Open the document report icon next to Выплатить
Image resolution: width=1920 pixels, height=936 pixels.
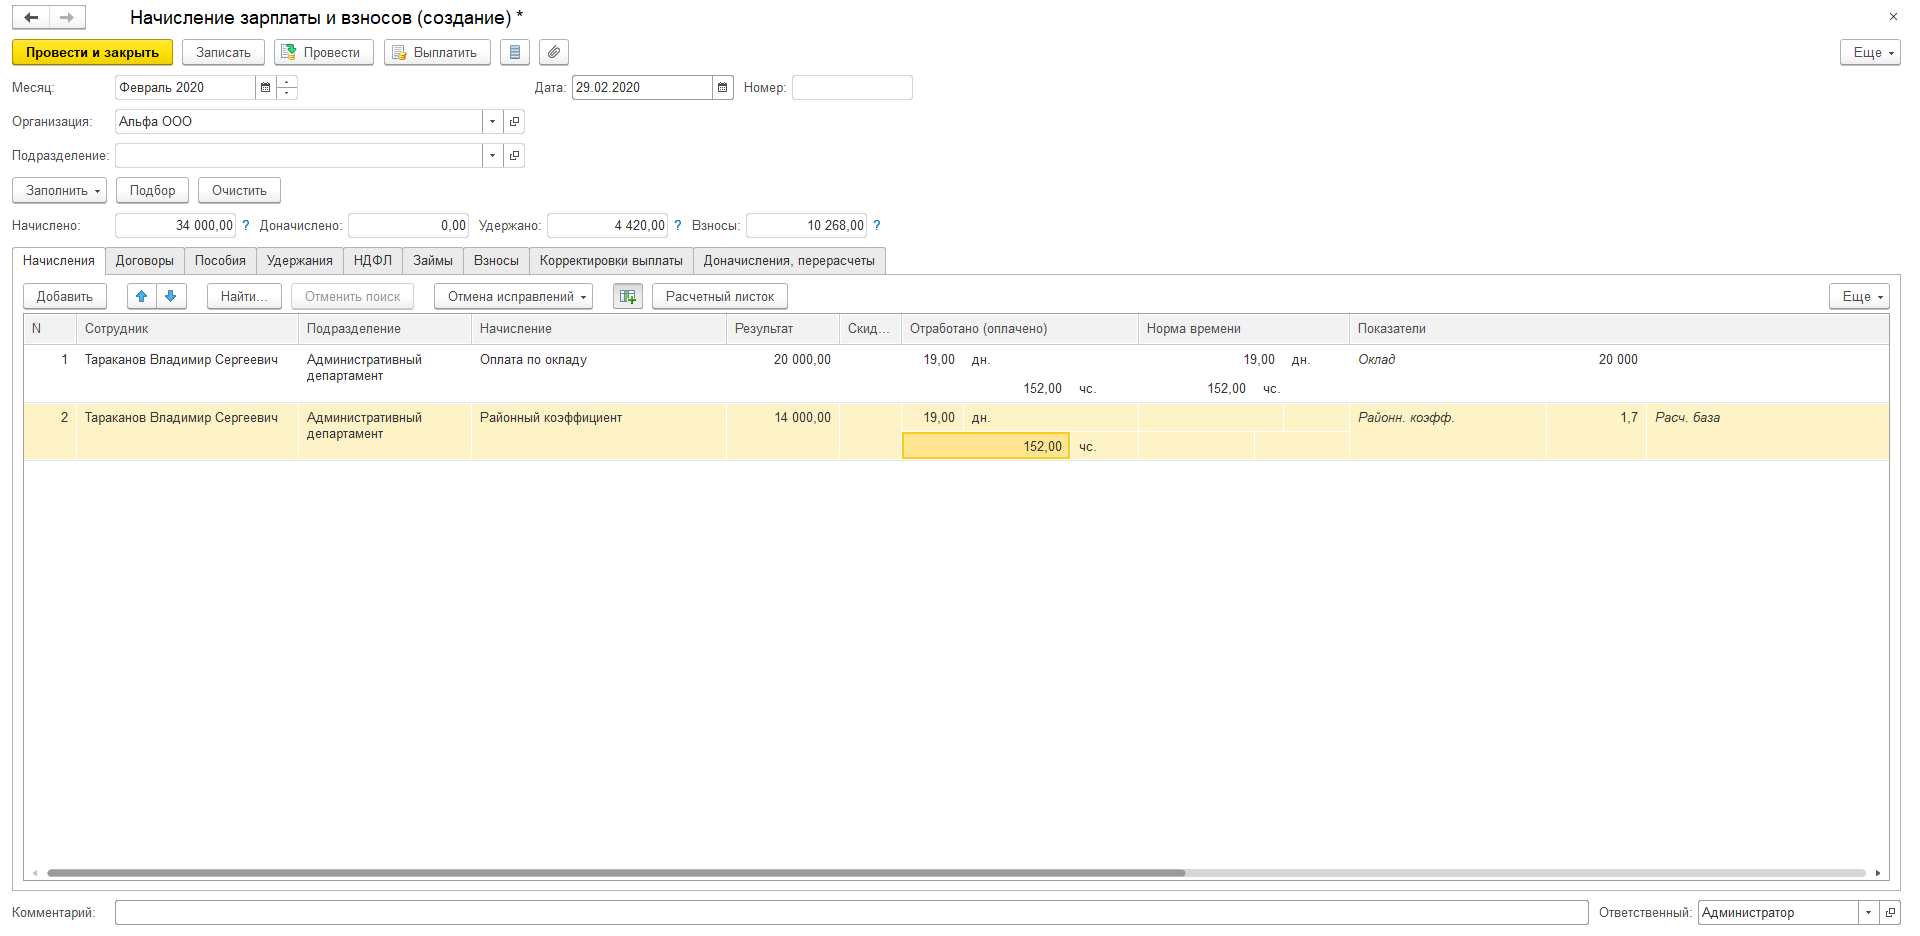click(515, 52)
